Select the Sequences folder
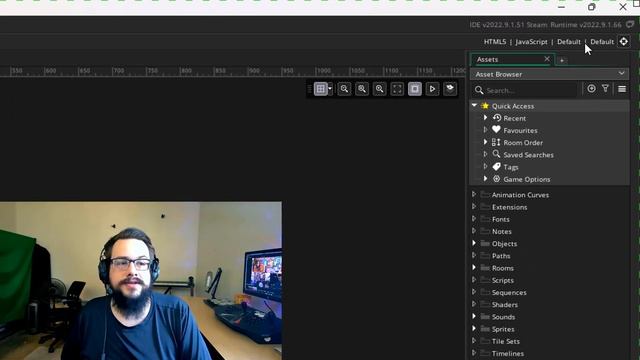Image resolution: width=640 pixels, height=360 pixels. (509, 293)
